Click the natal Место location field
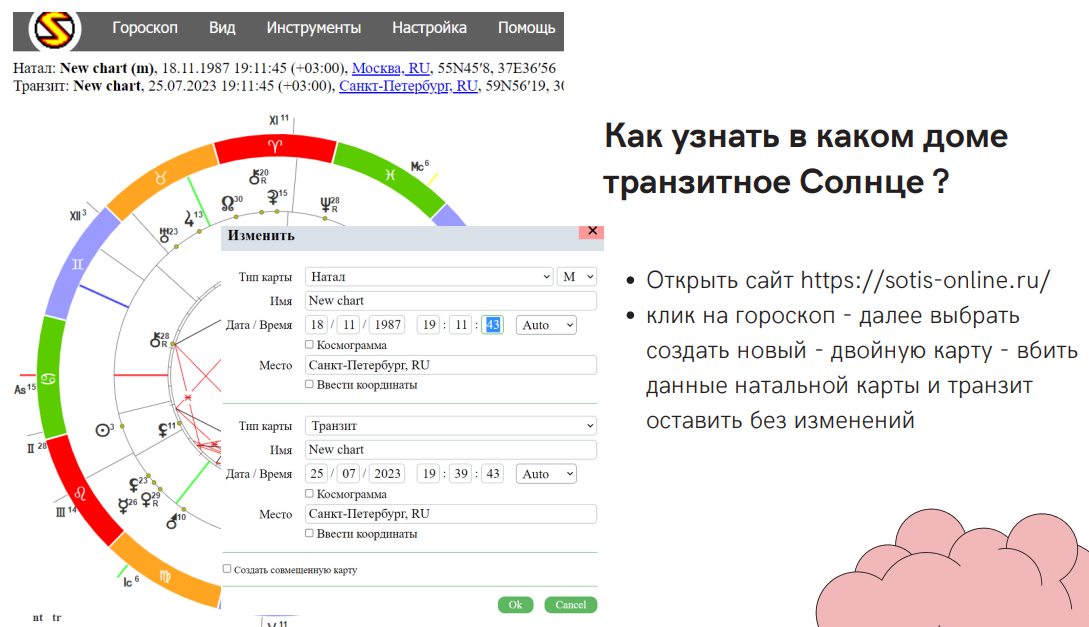This screenshot has width=1089, height=627. click(451, 365)
